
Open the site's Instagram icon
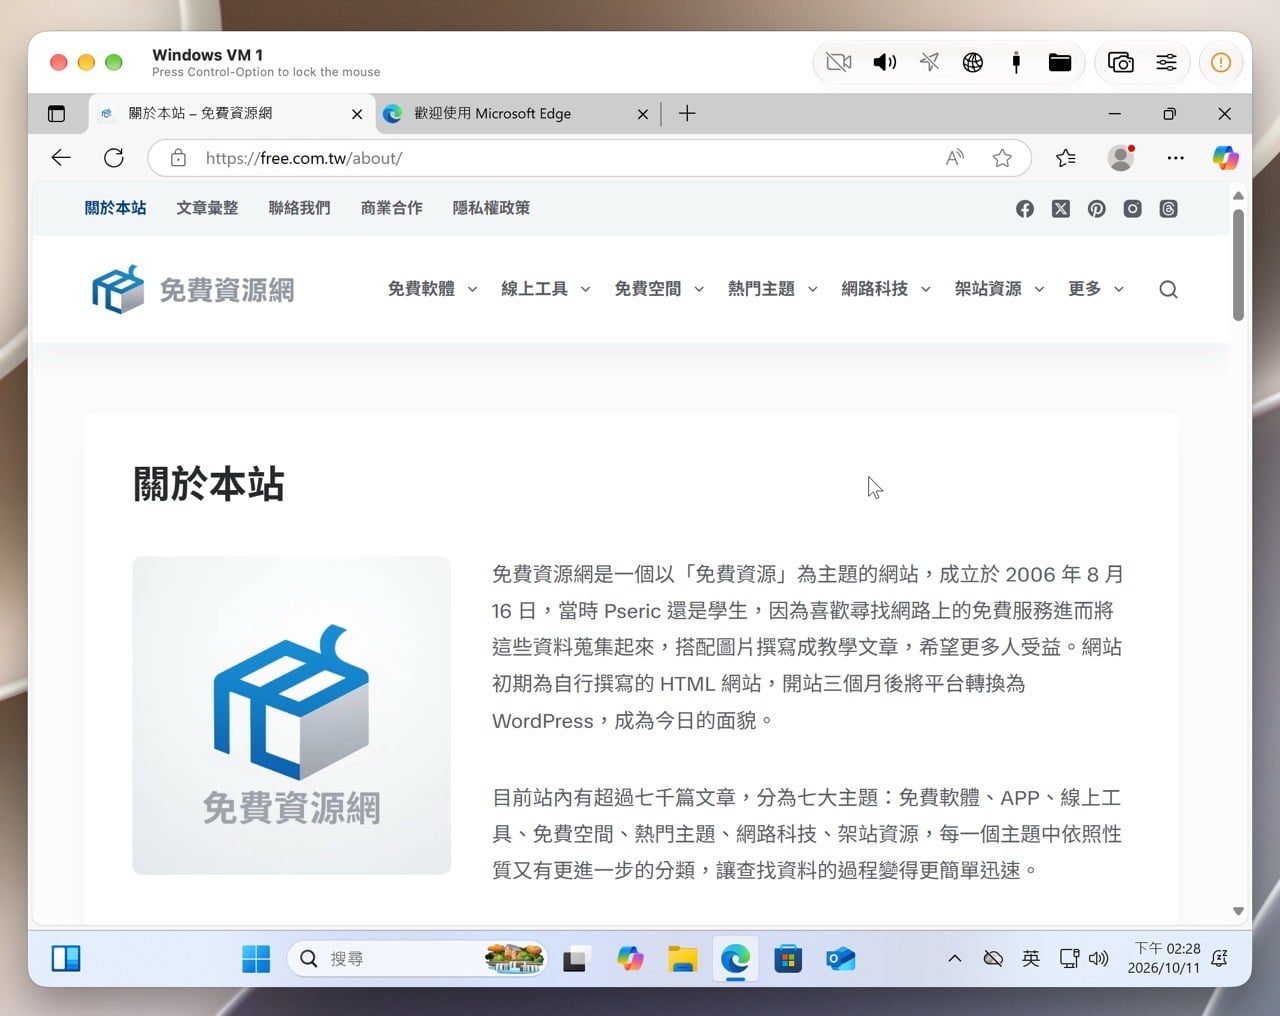click(1132, 209)
